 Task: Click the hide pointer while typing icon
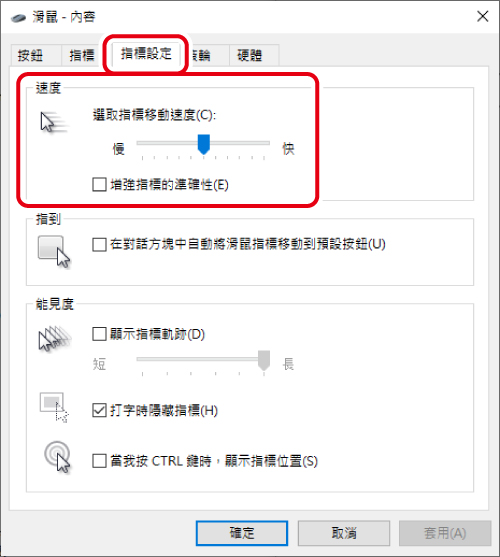(x=54, y=407)
